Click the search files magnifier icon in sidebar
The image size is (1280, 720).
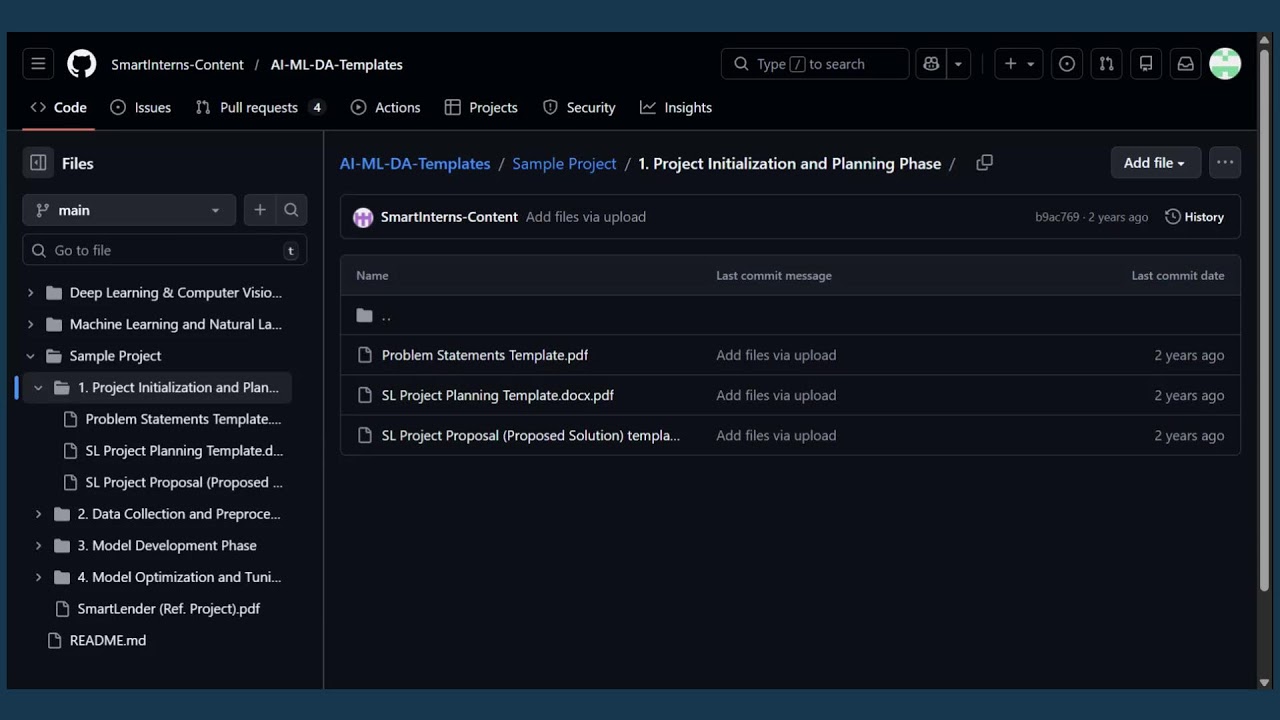[291, 210]
